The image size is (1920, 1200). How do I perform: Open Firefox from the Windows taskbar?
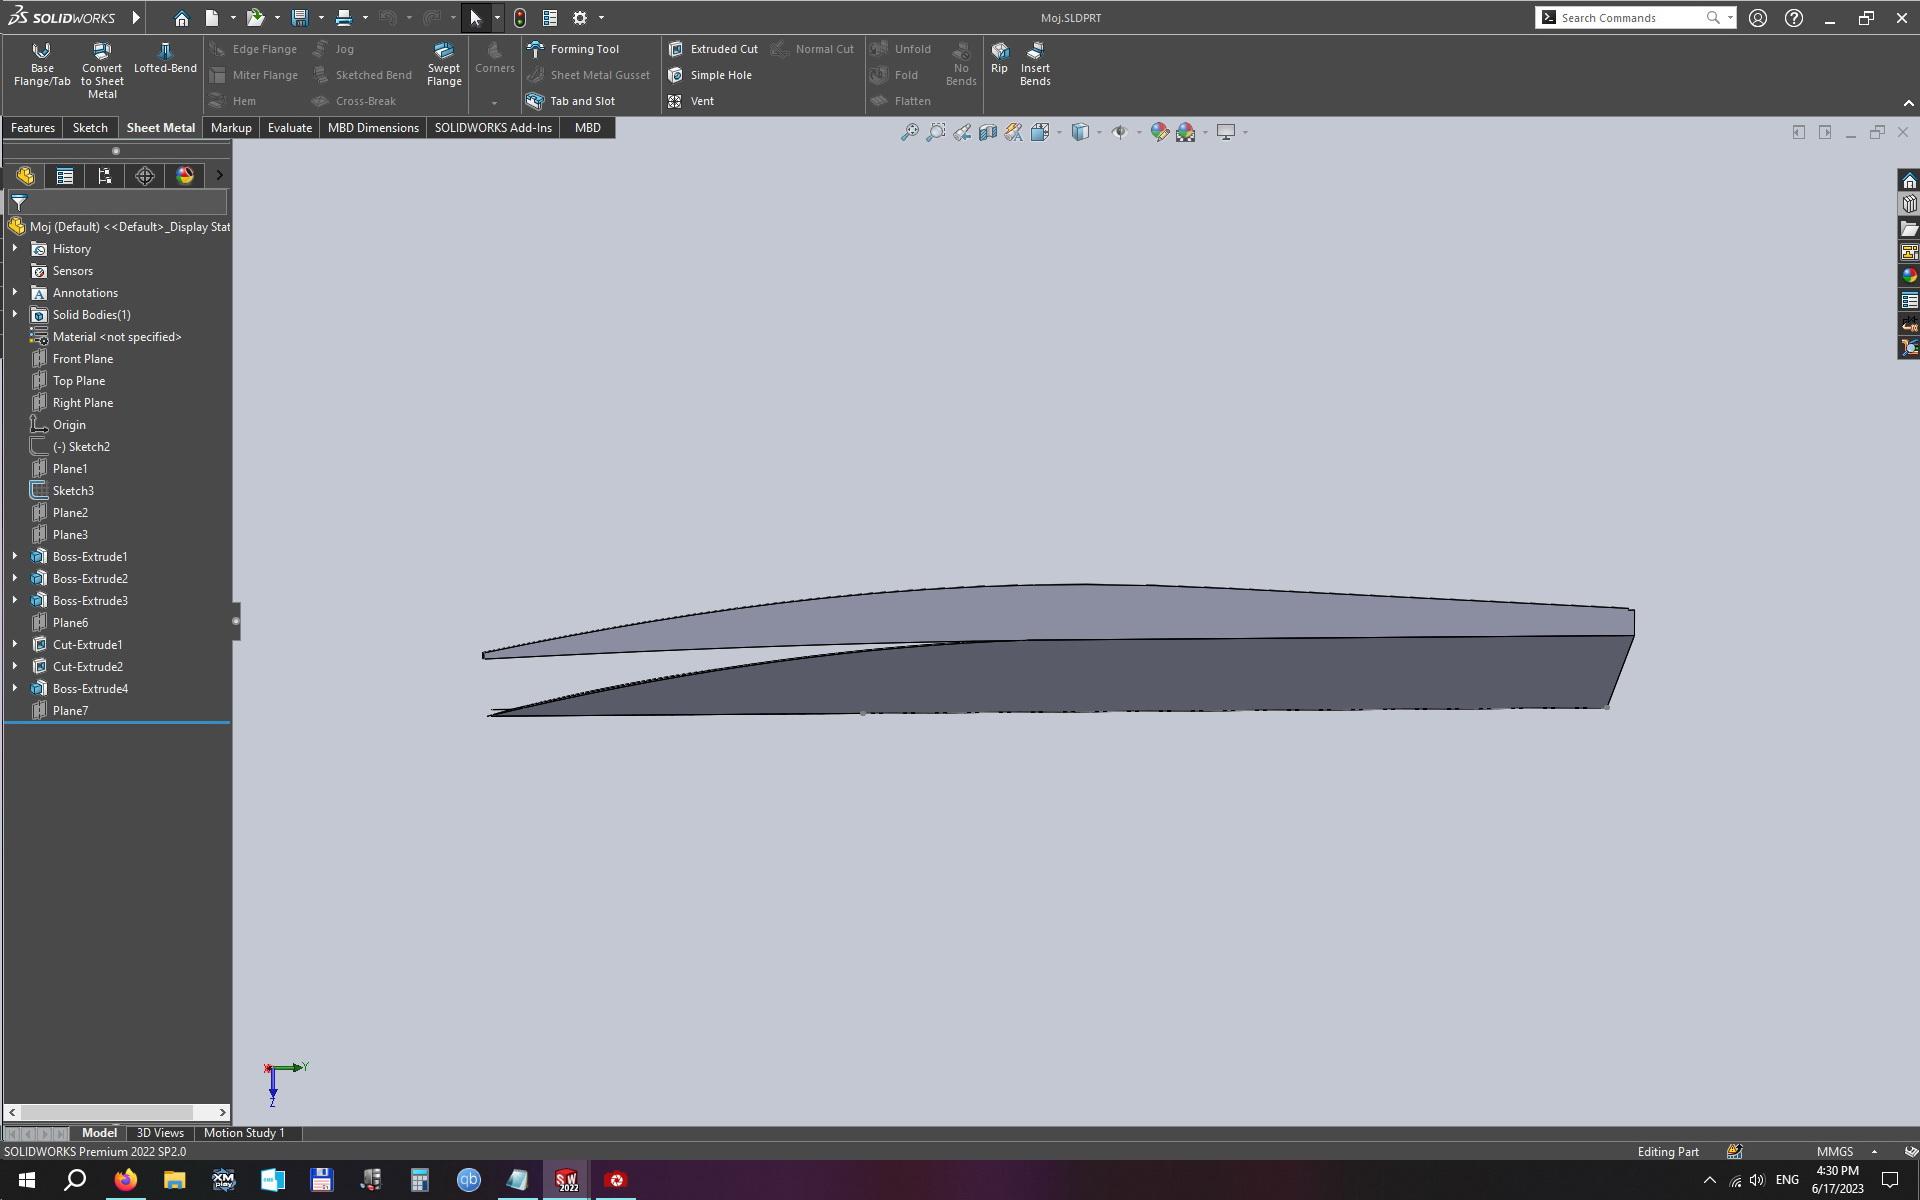pos(125,1180)
